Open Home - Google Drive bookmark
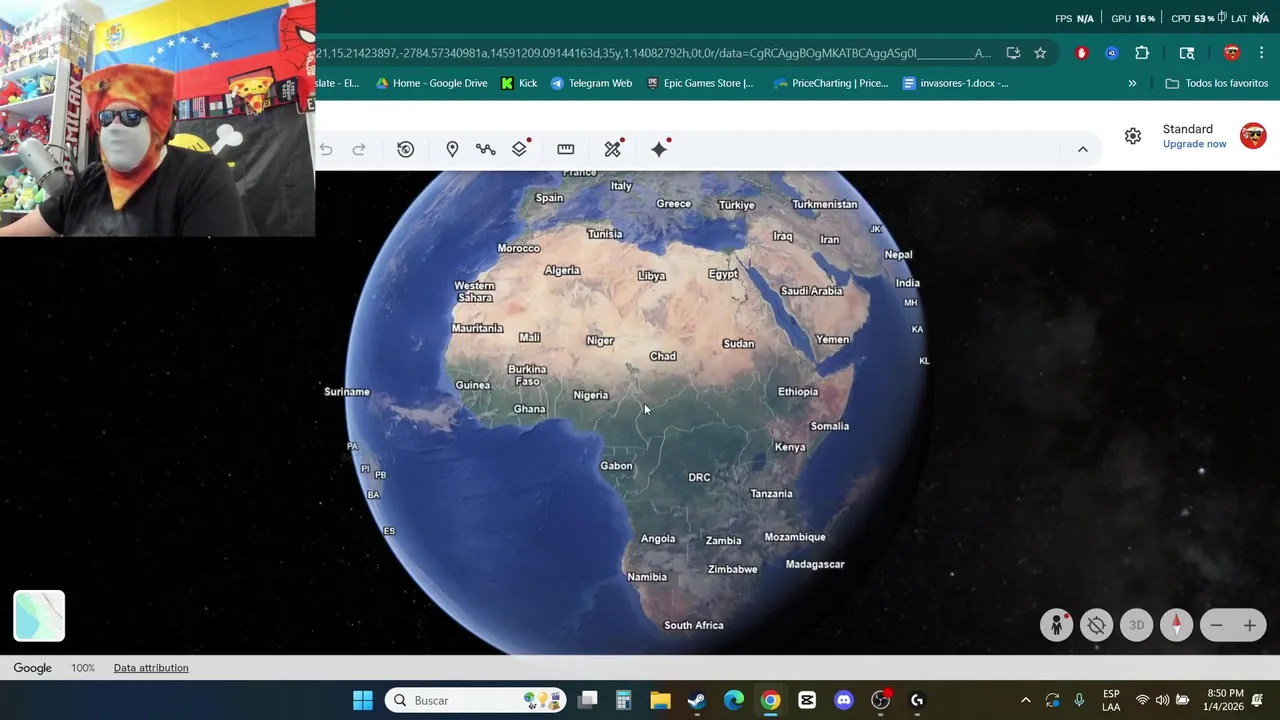 tap(431, 83)
